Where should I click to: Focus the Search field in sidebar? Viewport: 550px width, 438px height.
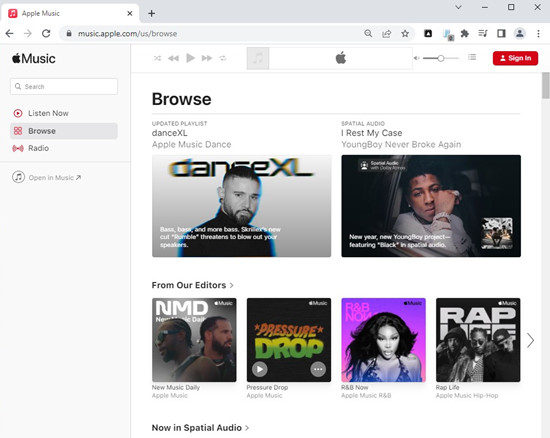[64, 87]
